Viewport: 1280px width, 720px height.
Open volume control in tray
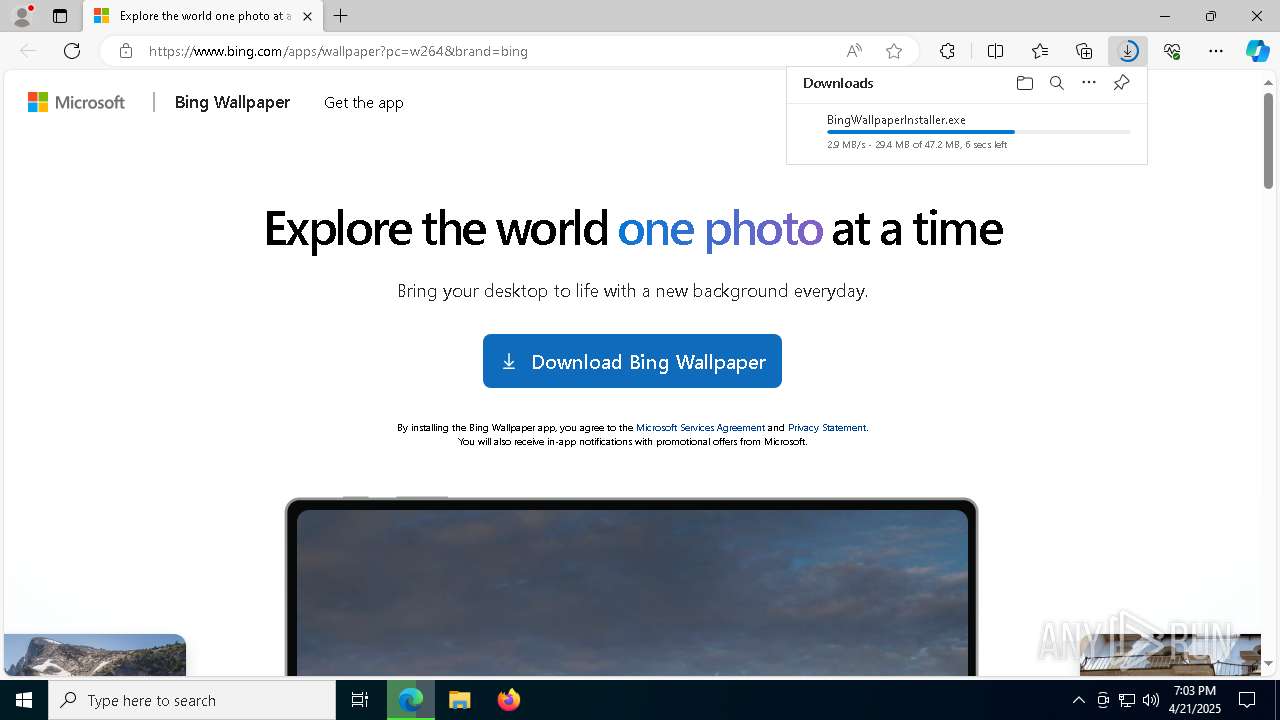(1151, 700)
